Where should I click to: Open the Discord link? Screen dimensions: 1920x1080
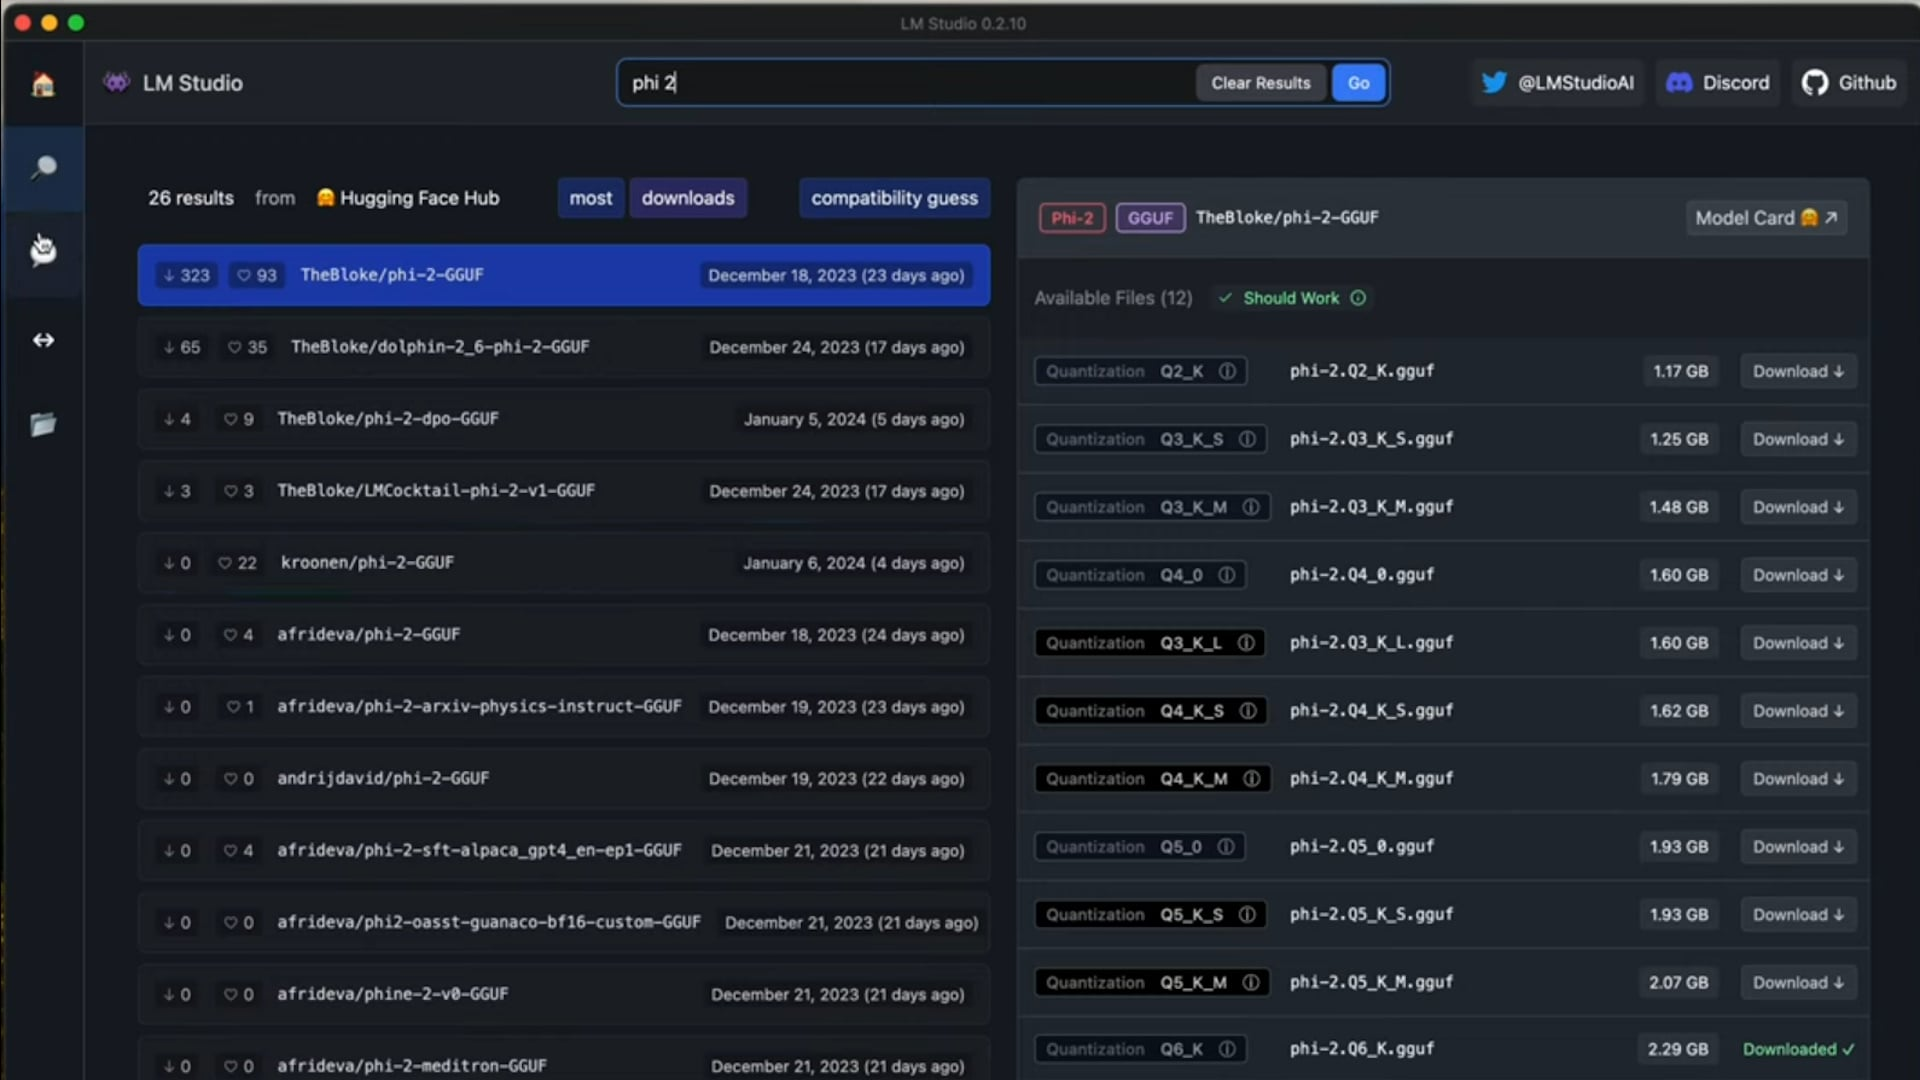click(1718, 83)
